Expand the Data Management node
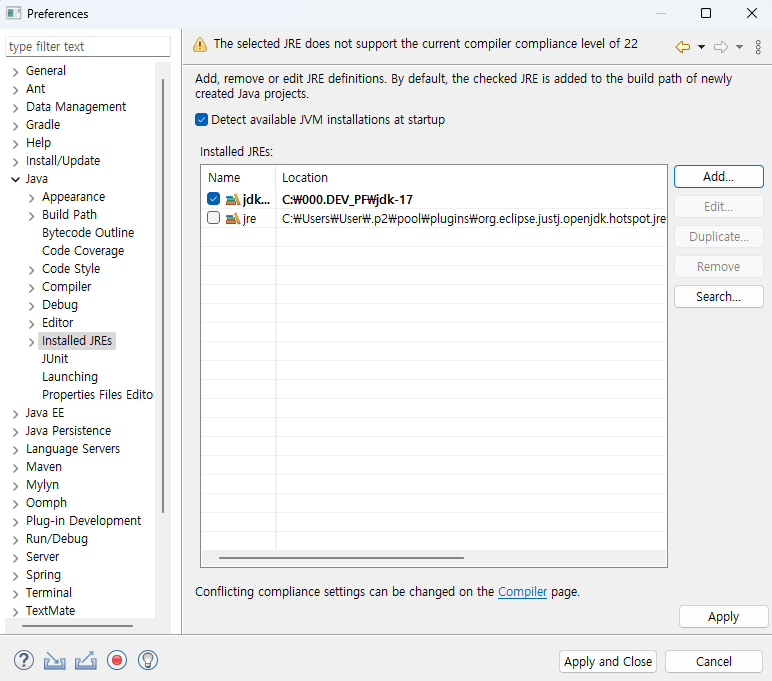This screenshot has height=681, width=772. point(16,108)
